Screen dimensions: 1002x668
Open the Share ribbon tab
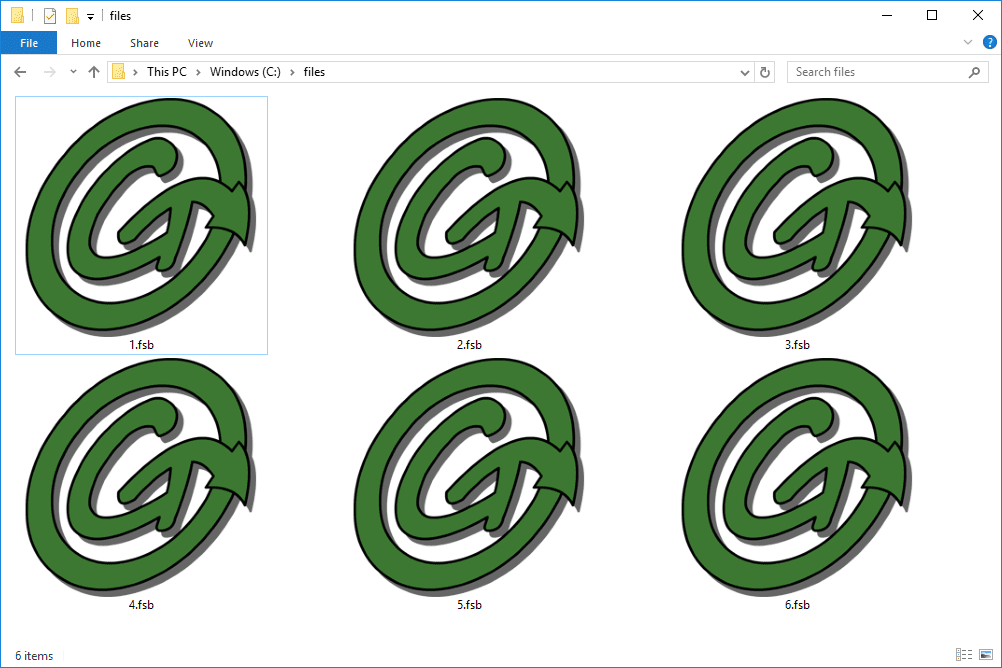144,43
